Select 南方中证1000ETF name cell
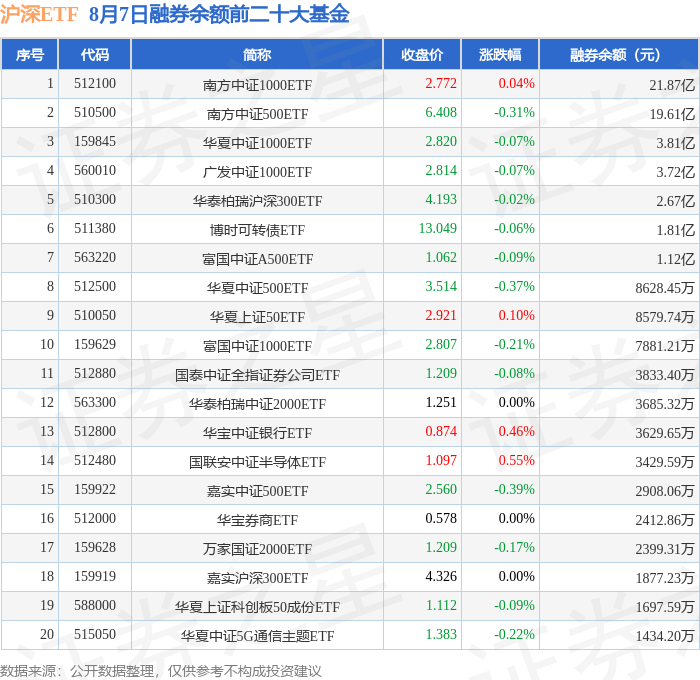700x680 pixels. tap(257, 85)
